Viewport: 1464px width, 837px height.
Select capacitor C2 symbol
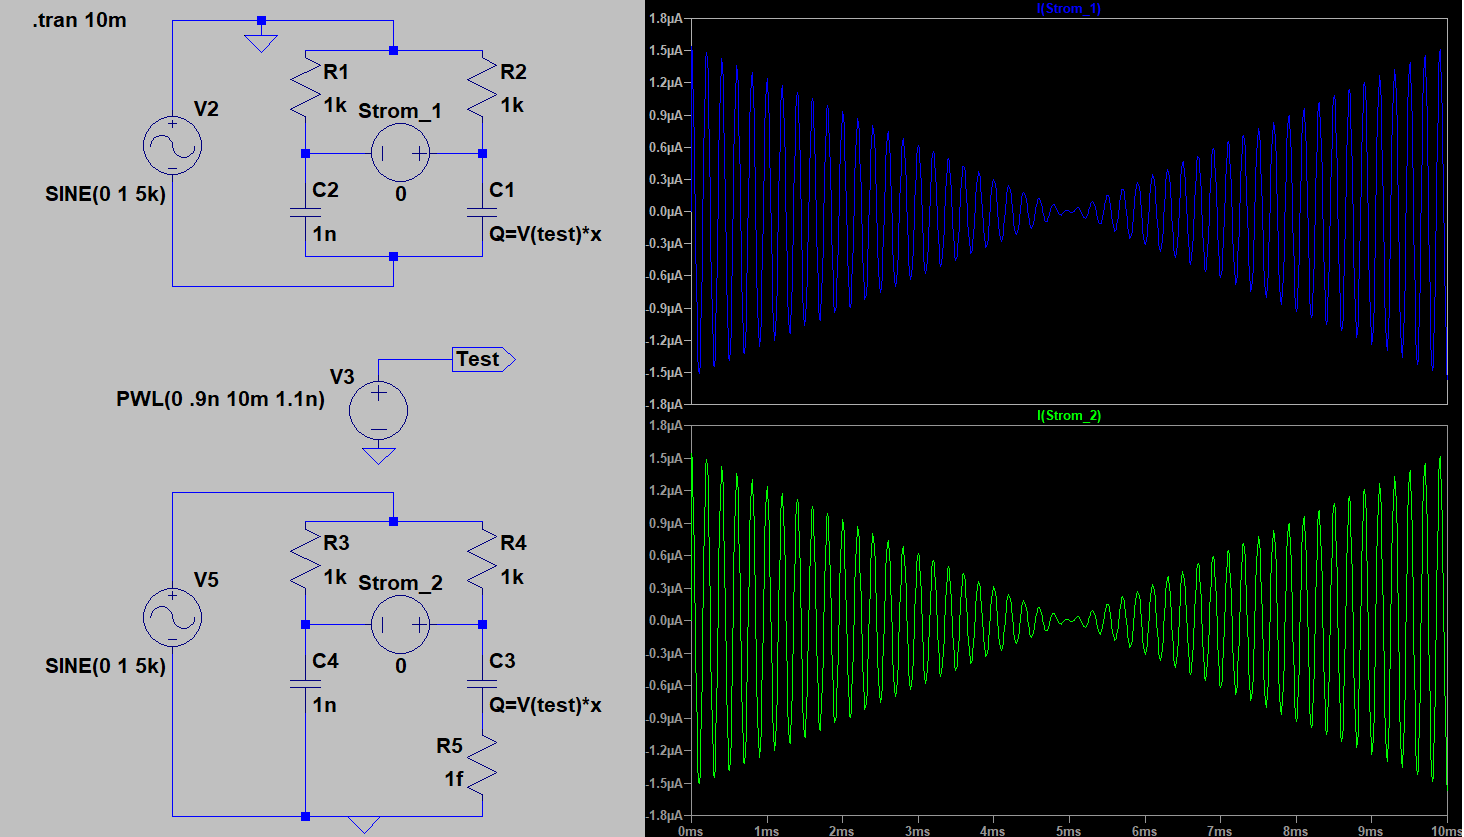point(305,212)
